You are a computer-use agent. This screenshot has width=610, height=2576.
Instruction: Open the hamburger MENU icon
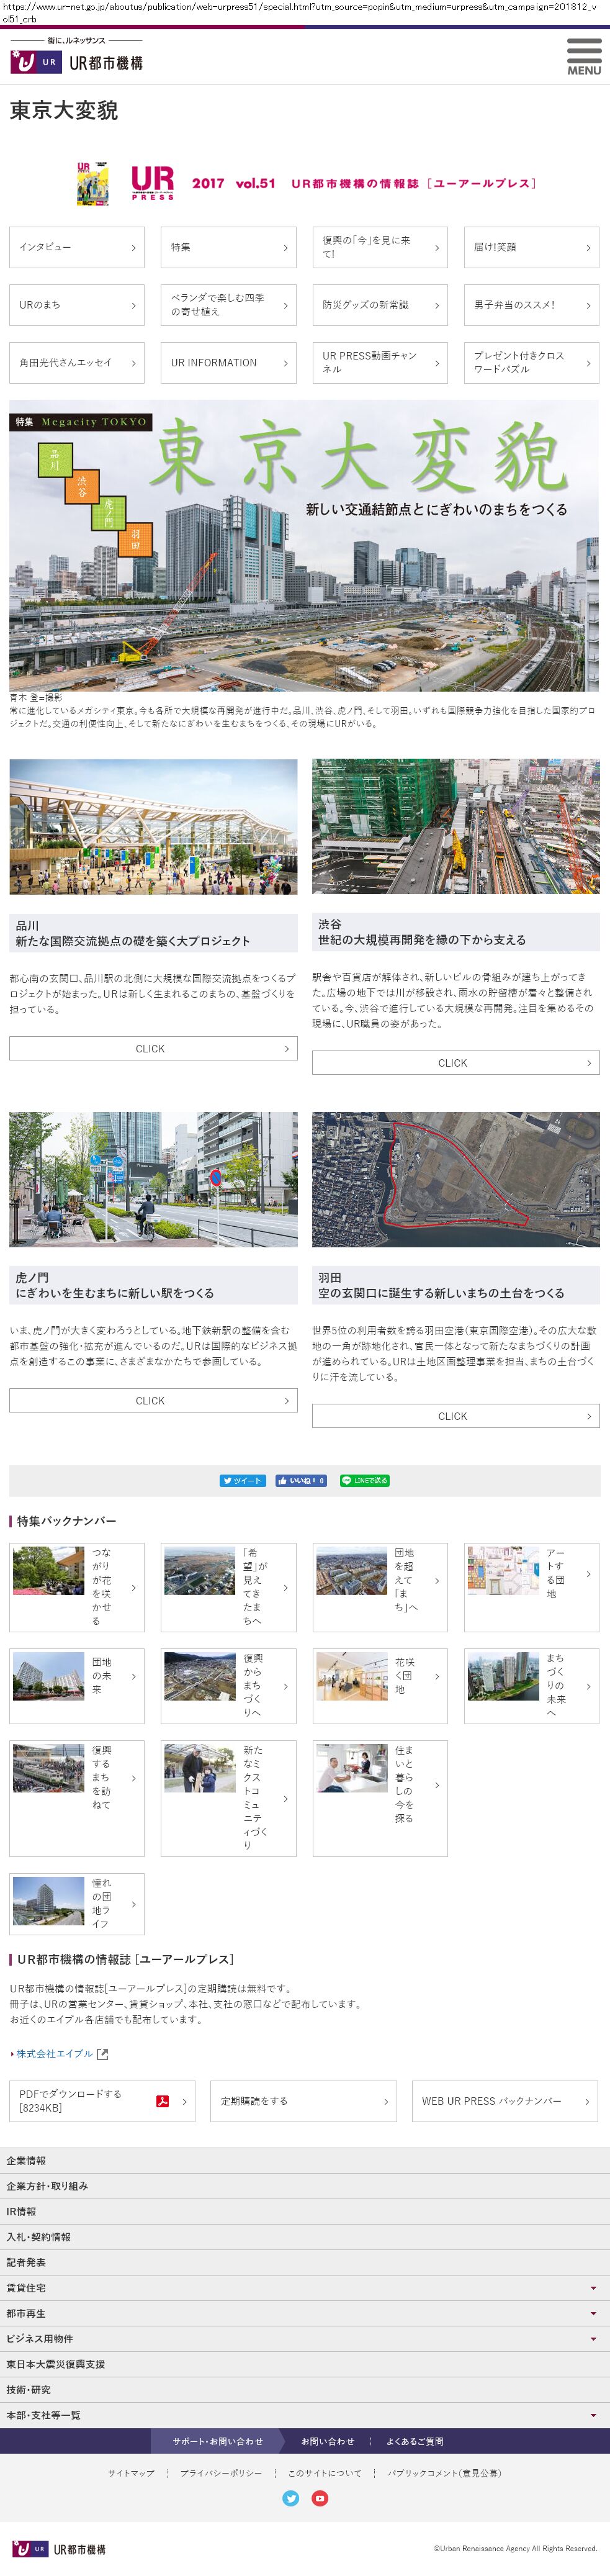(x=584, y=57)
